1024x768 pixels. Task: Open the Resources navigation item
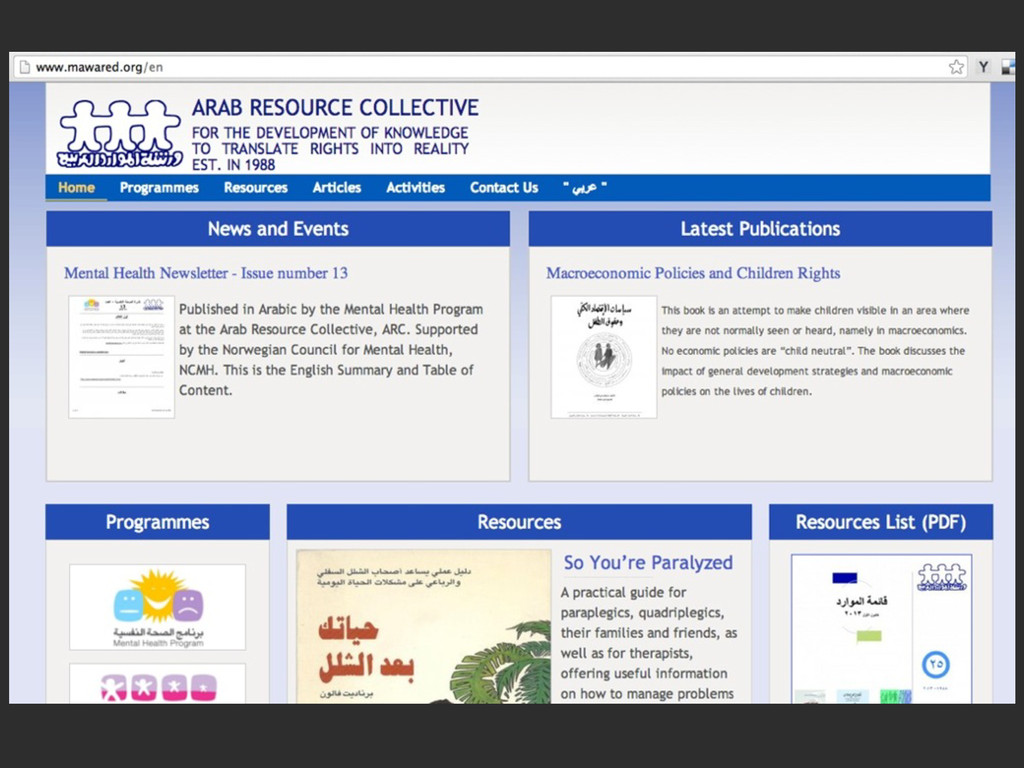(x=255, y=188)
